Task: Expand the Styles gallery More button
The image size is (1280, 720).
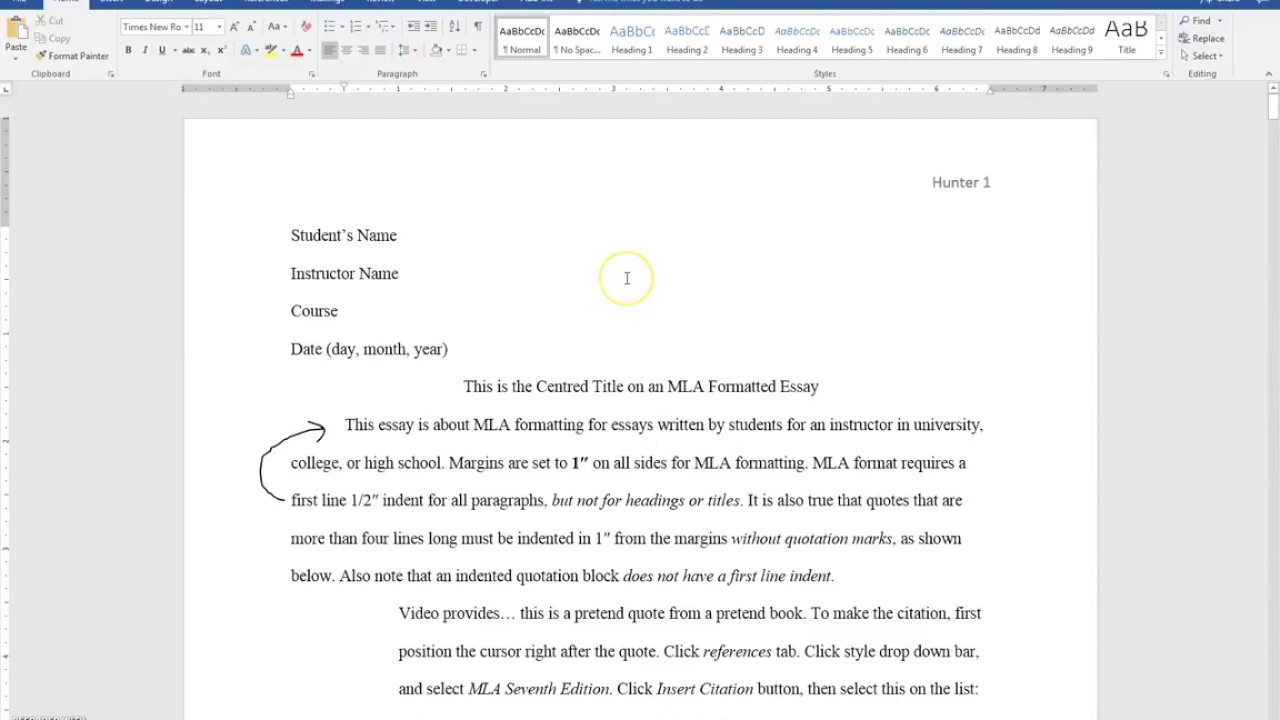Action: (x=1161, y=51)
